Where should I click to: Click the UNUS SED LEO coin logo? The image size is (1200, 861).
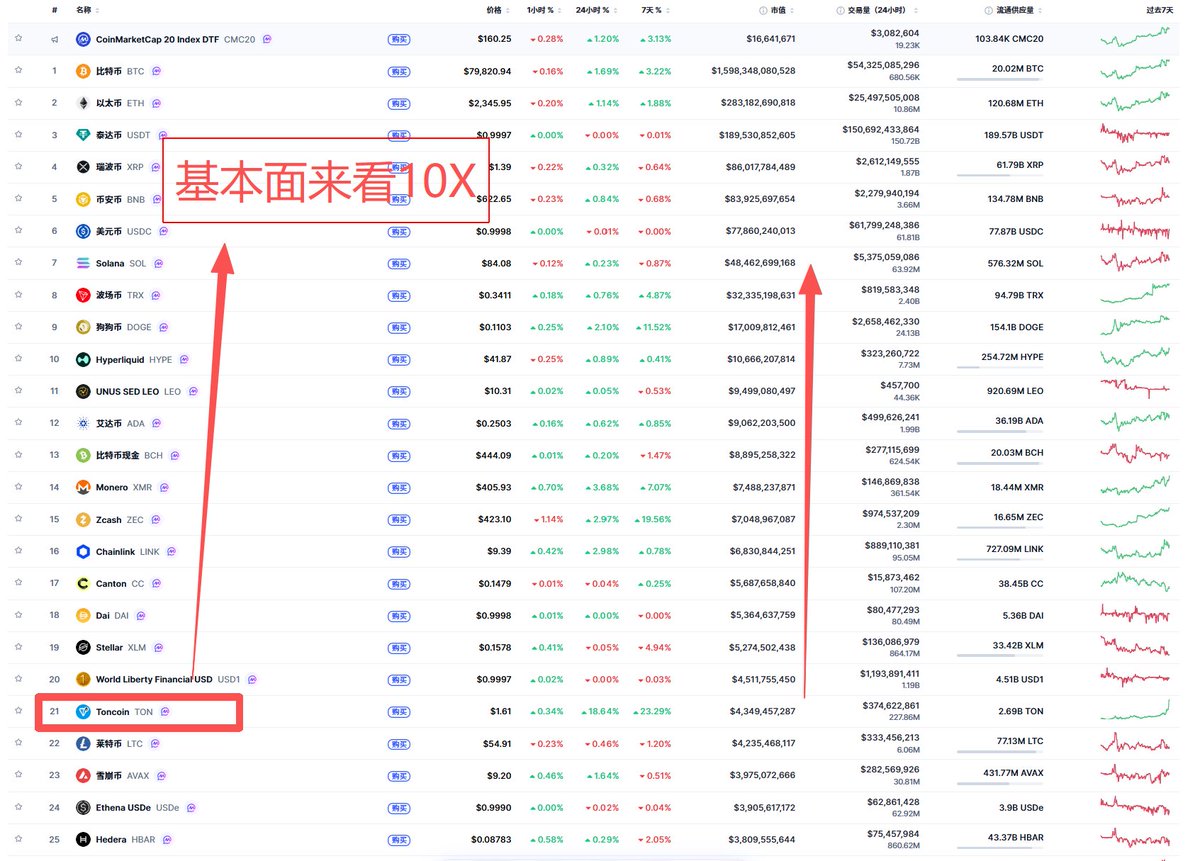click(x=84, y=391)
